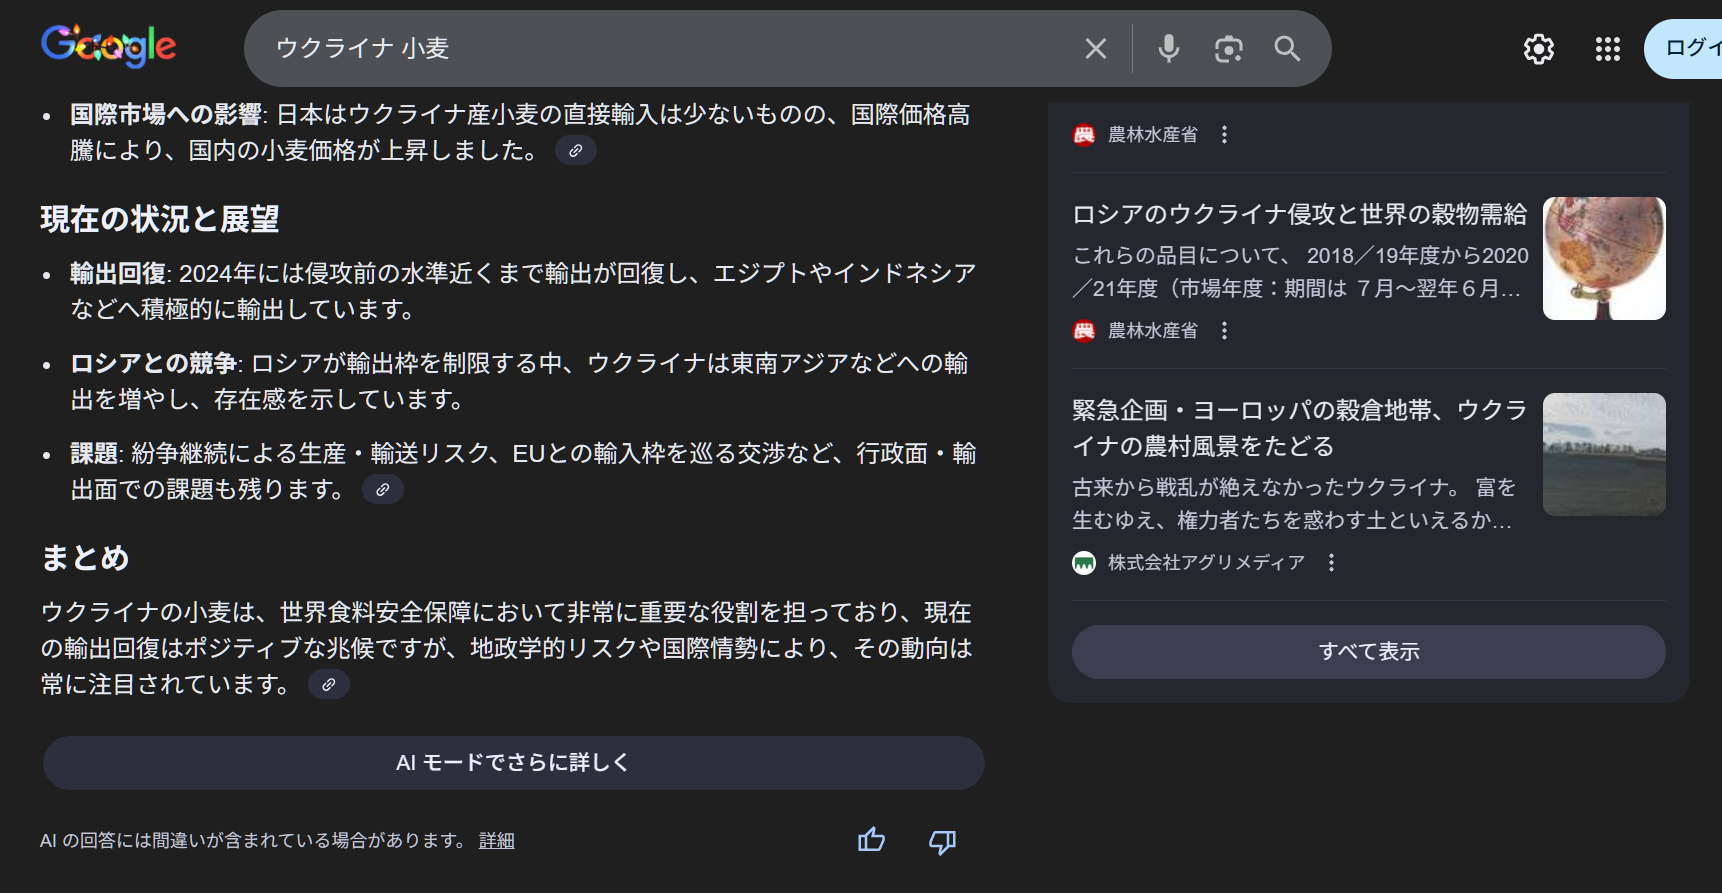Click the magnifying glass search button
This screenshot has width=1722, height=893.
click(x=1287, y=49)
